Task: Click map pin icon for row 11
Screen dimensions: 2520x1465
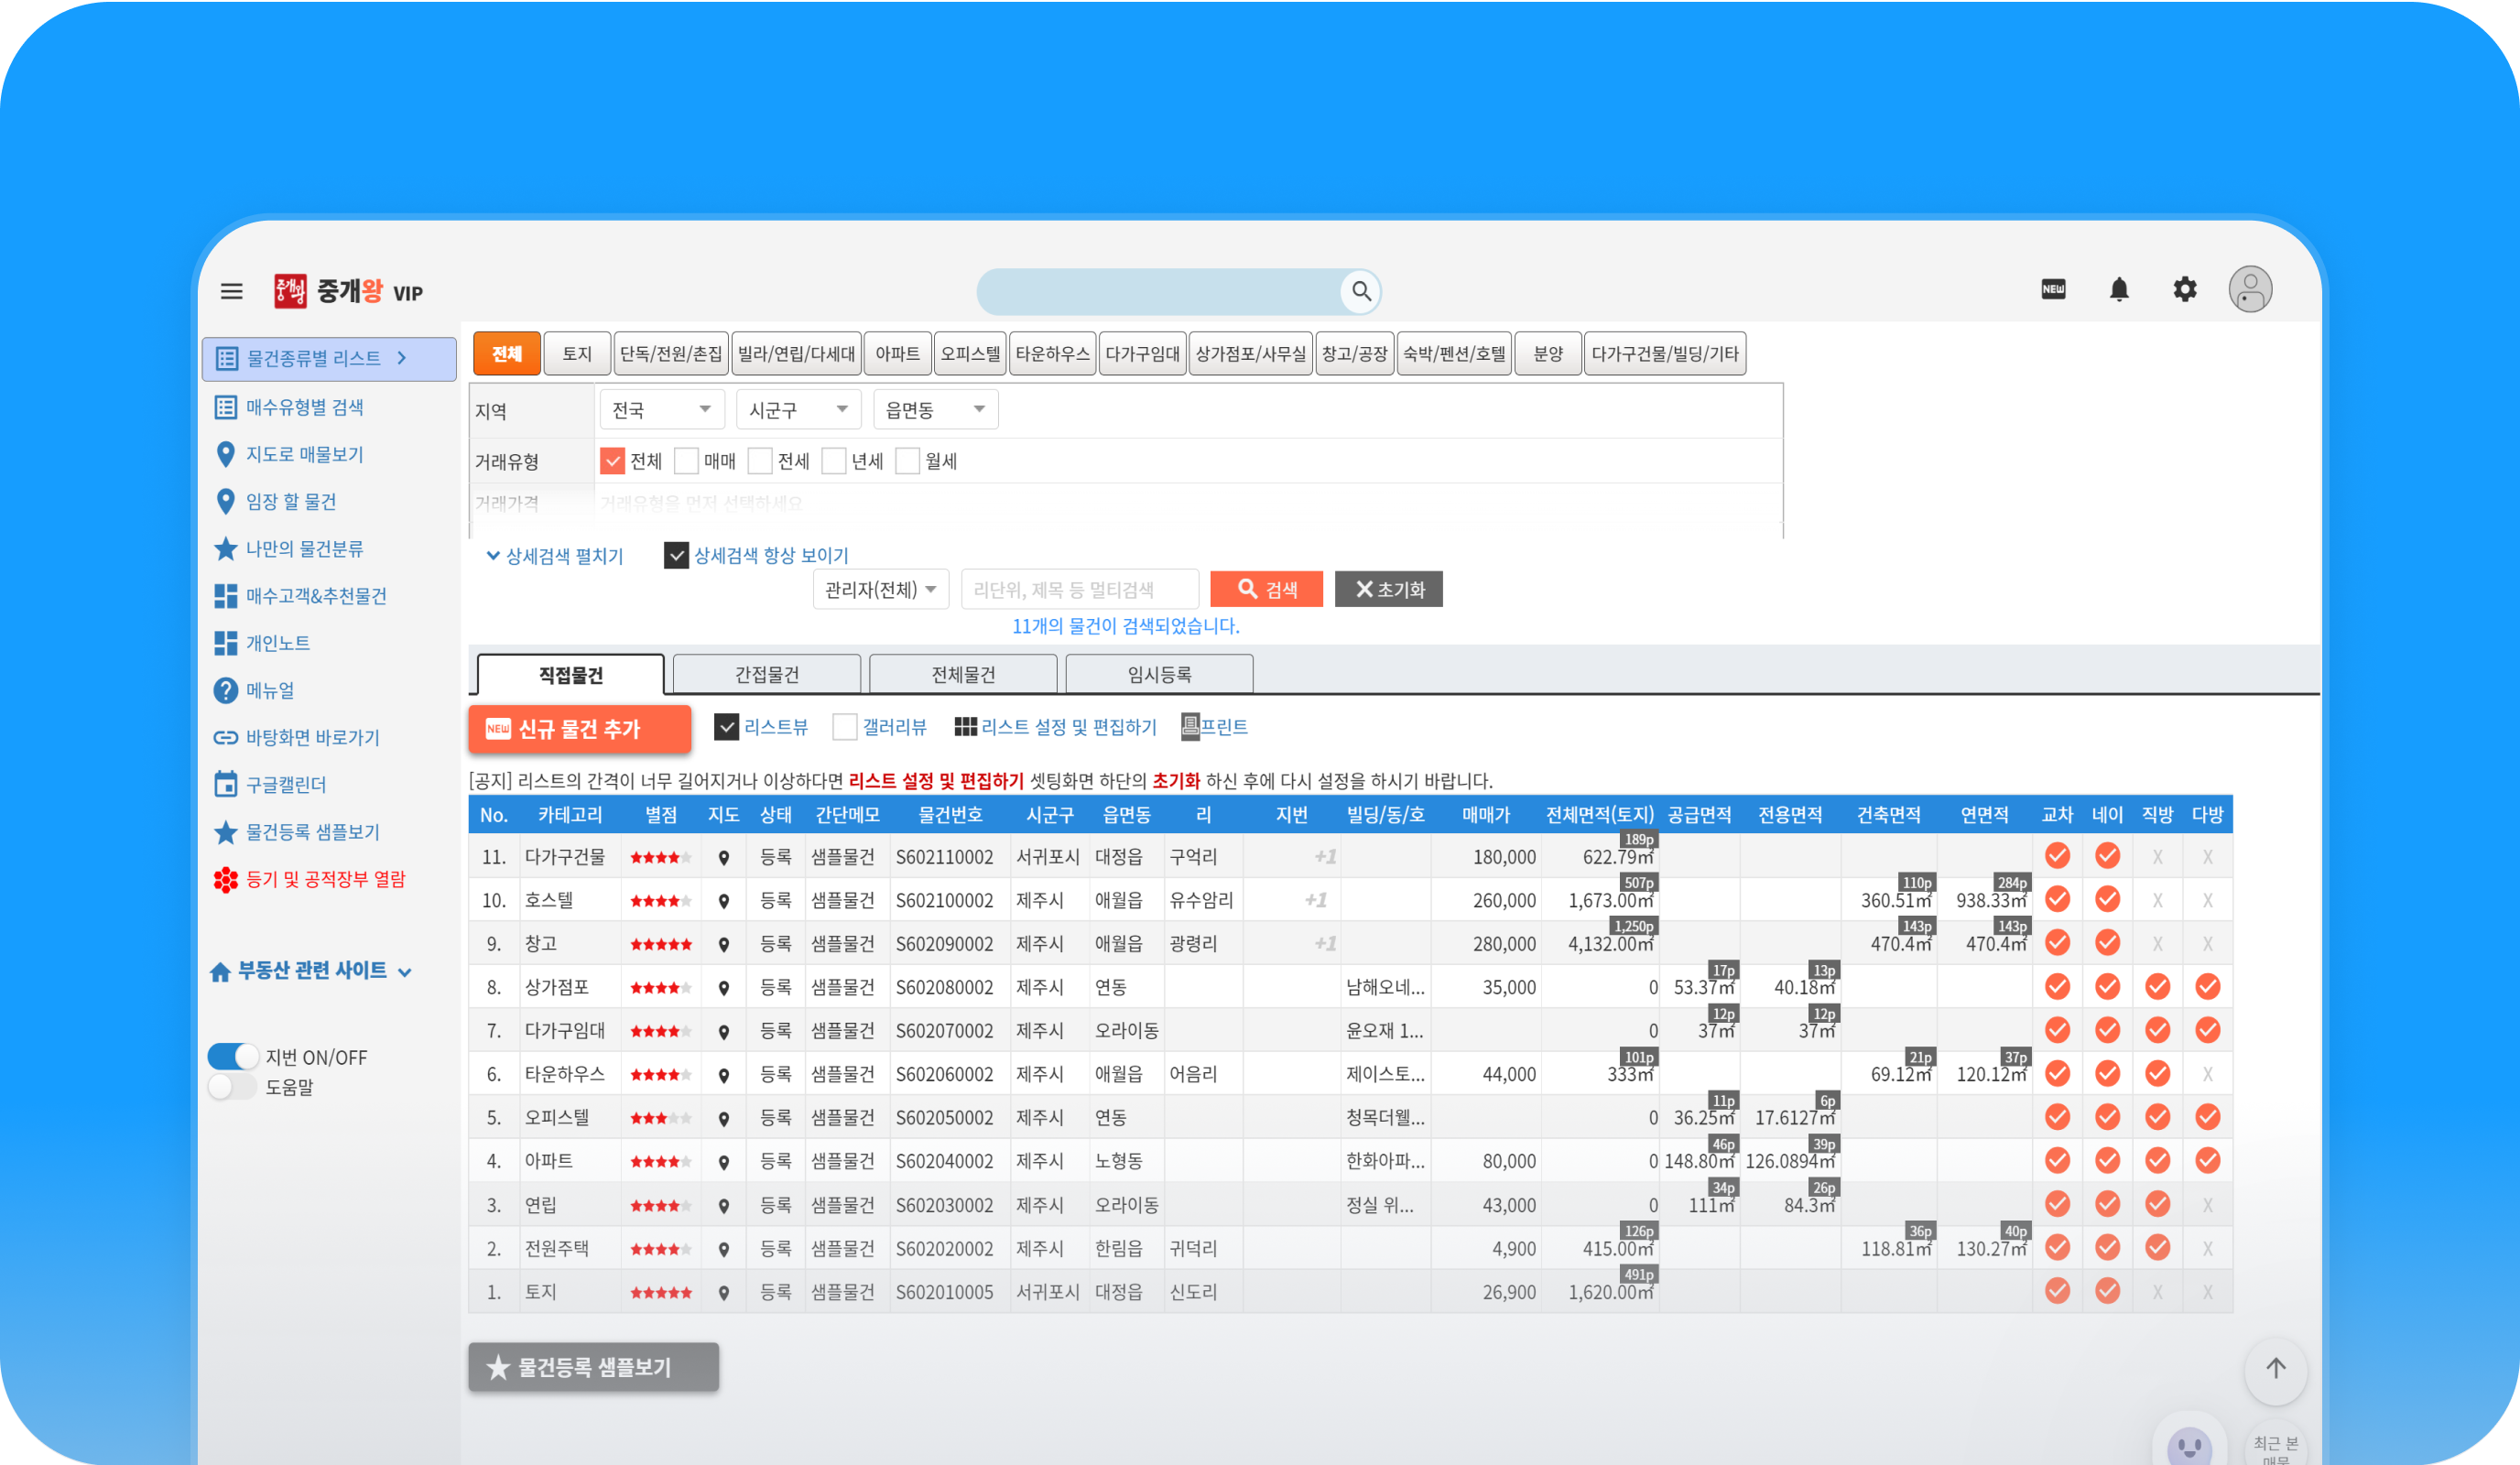Action: click(x=724, y=858)
